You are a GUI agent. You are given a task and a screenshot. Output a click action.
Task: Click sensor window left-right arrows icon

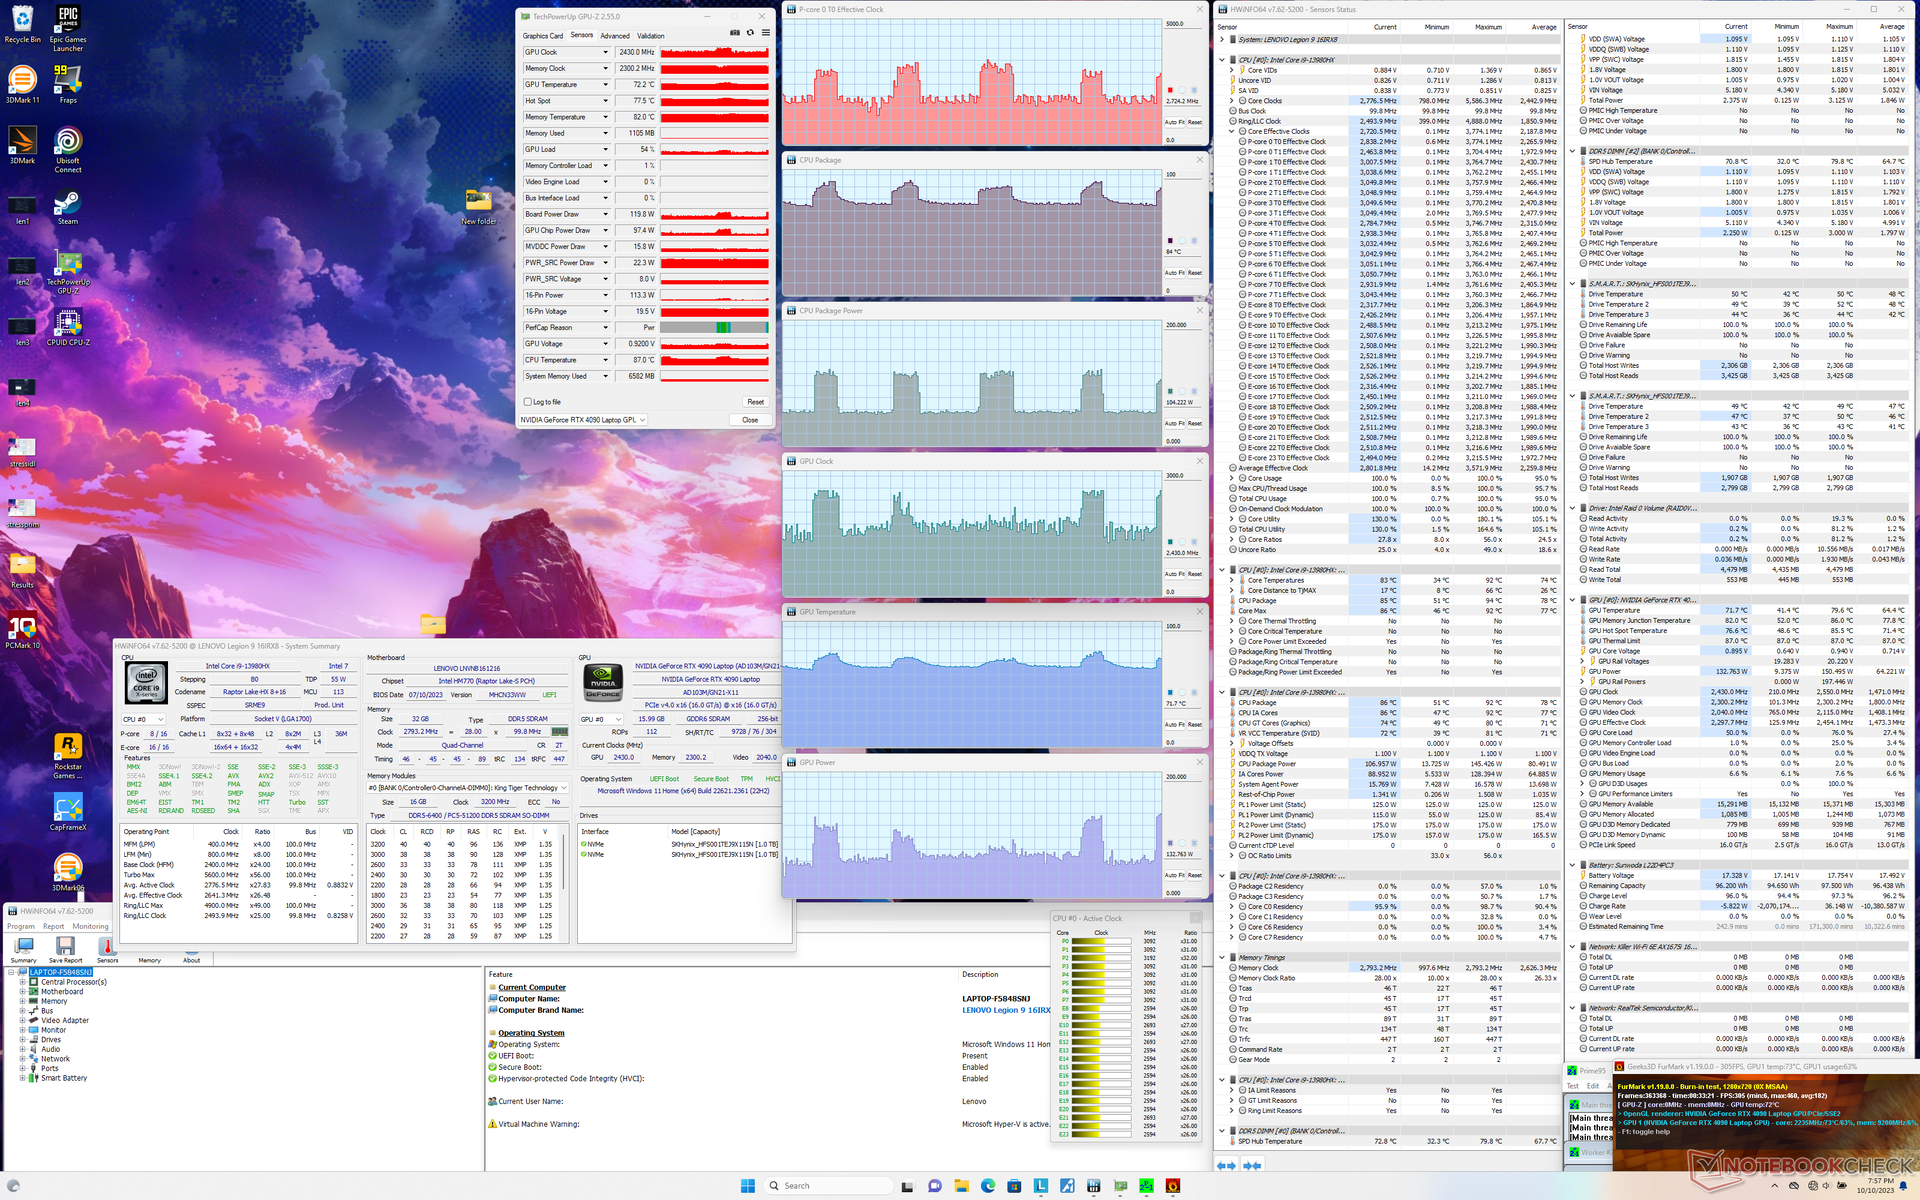(x=1227, y=1165)
